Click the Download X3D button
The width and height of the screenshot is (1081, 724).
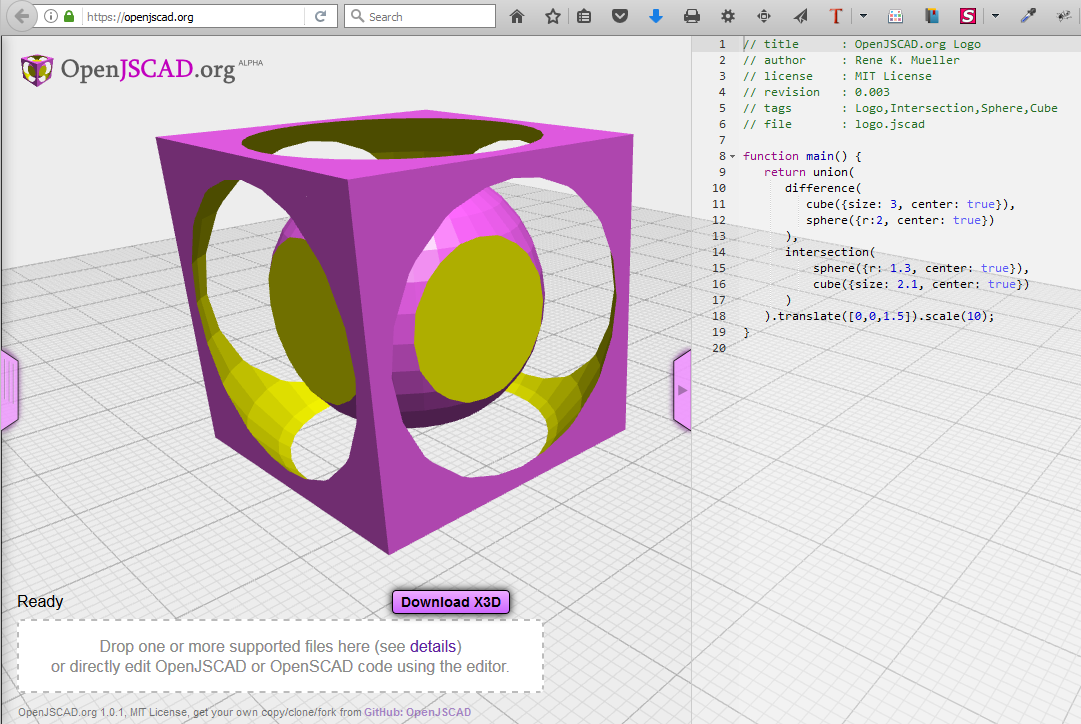tap(452, 602)
